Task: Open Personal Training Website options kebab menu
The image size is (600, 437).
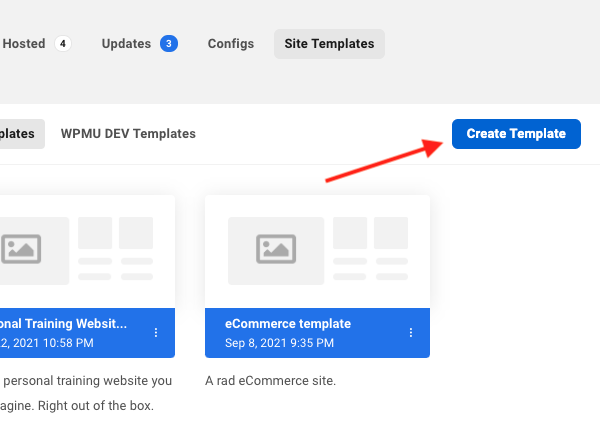Action: coord(156,333)
